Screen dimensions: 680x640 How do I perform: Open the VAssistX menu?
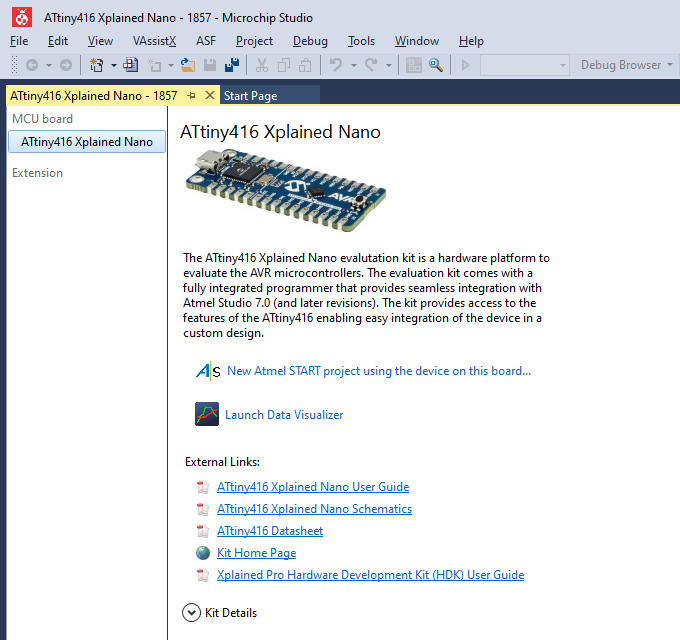coord(154,41)
